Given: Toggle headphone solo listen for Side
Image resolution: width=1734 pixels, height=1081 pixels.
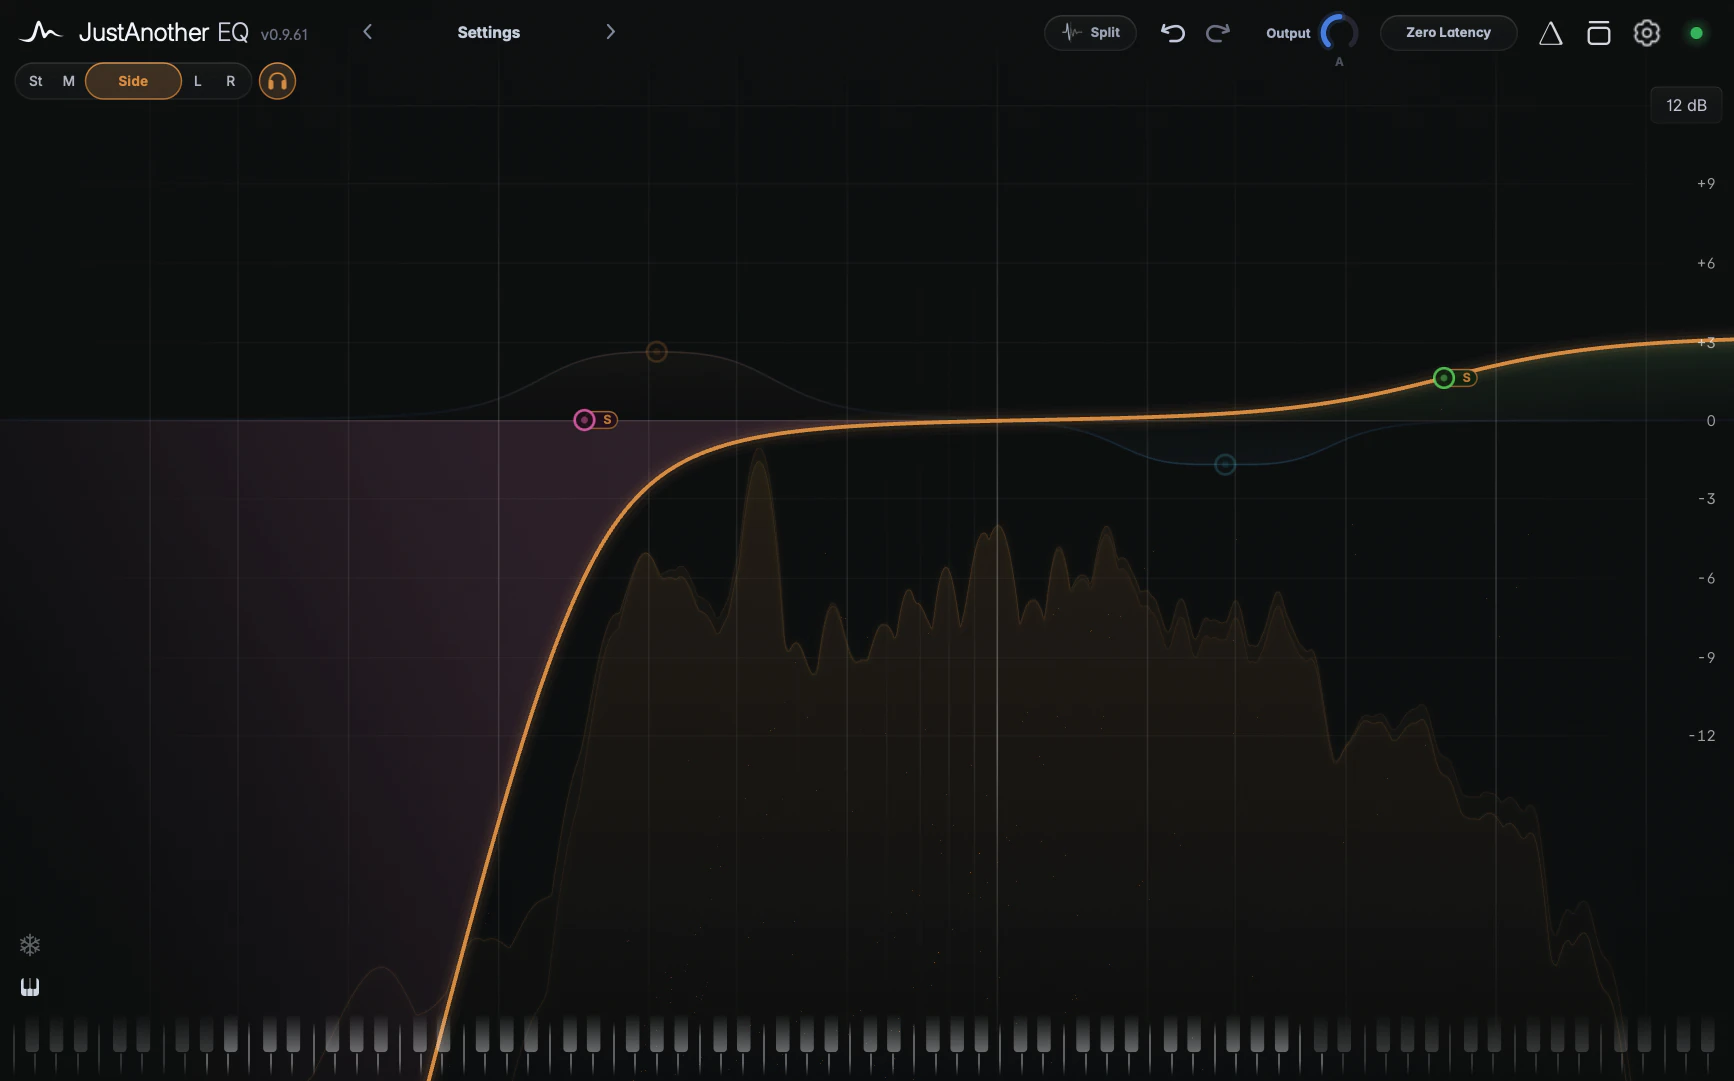Looking at the screenshot, I should click(277, 81).
